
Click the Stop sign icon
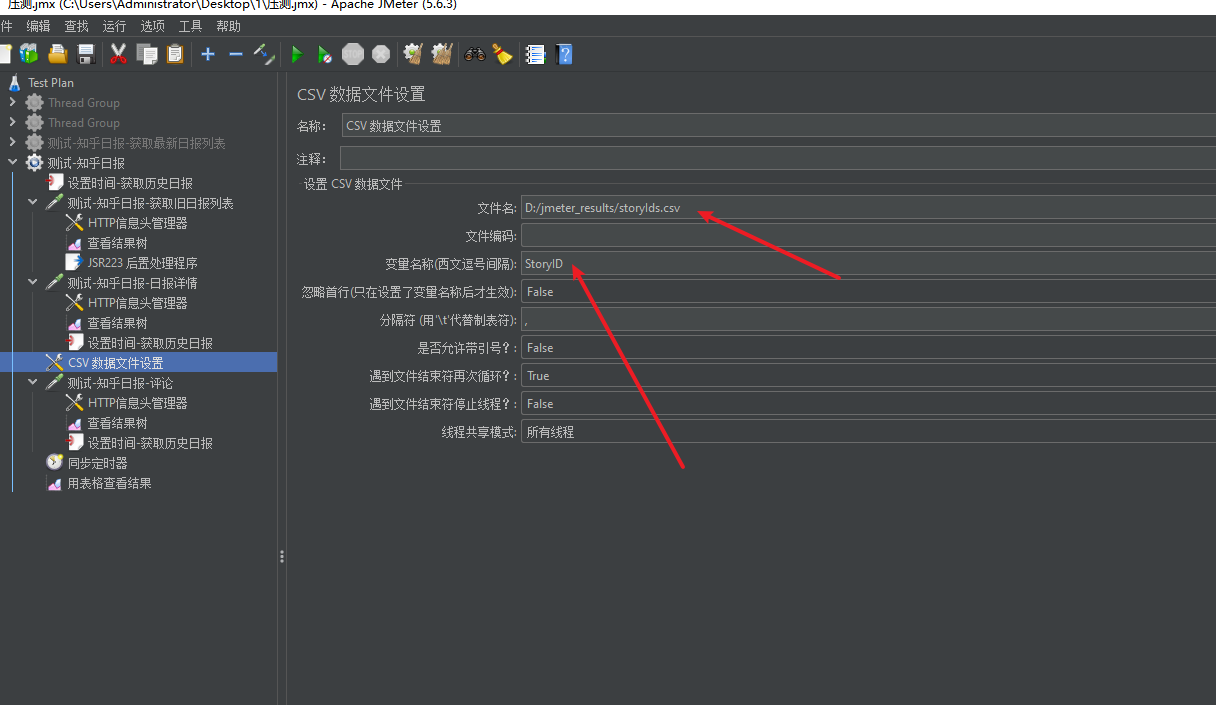pyautogui.click(x=353, y=54)
